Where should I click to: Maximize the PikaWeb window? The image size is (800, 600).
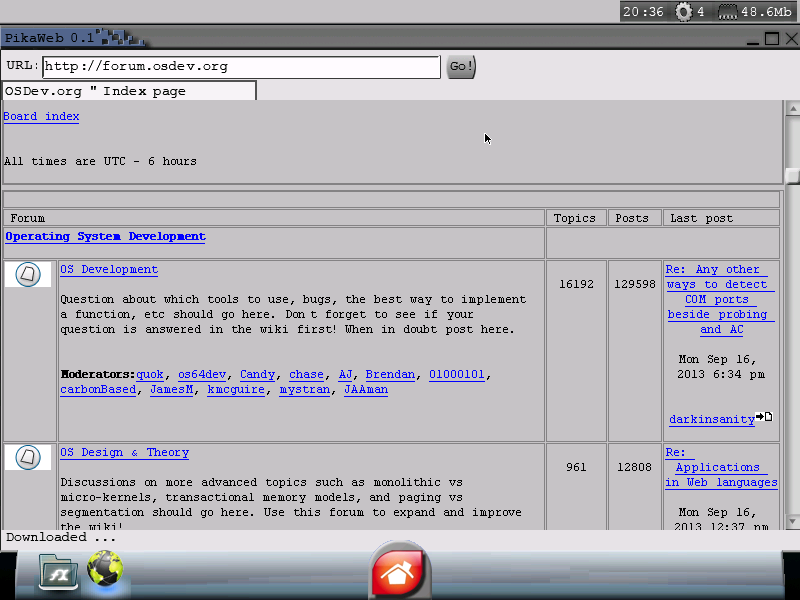772,39
